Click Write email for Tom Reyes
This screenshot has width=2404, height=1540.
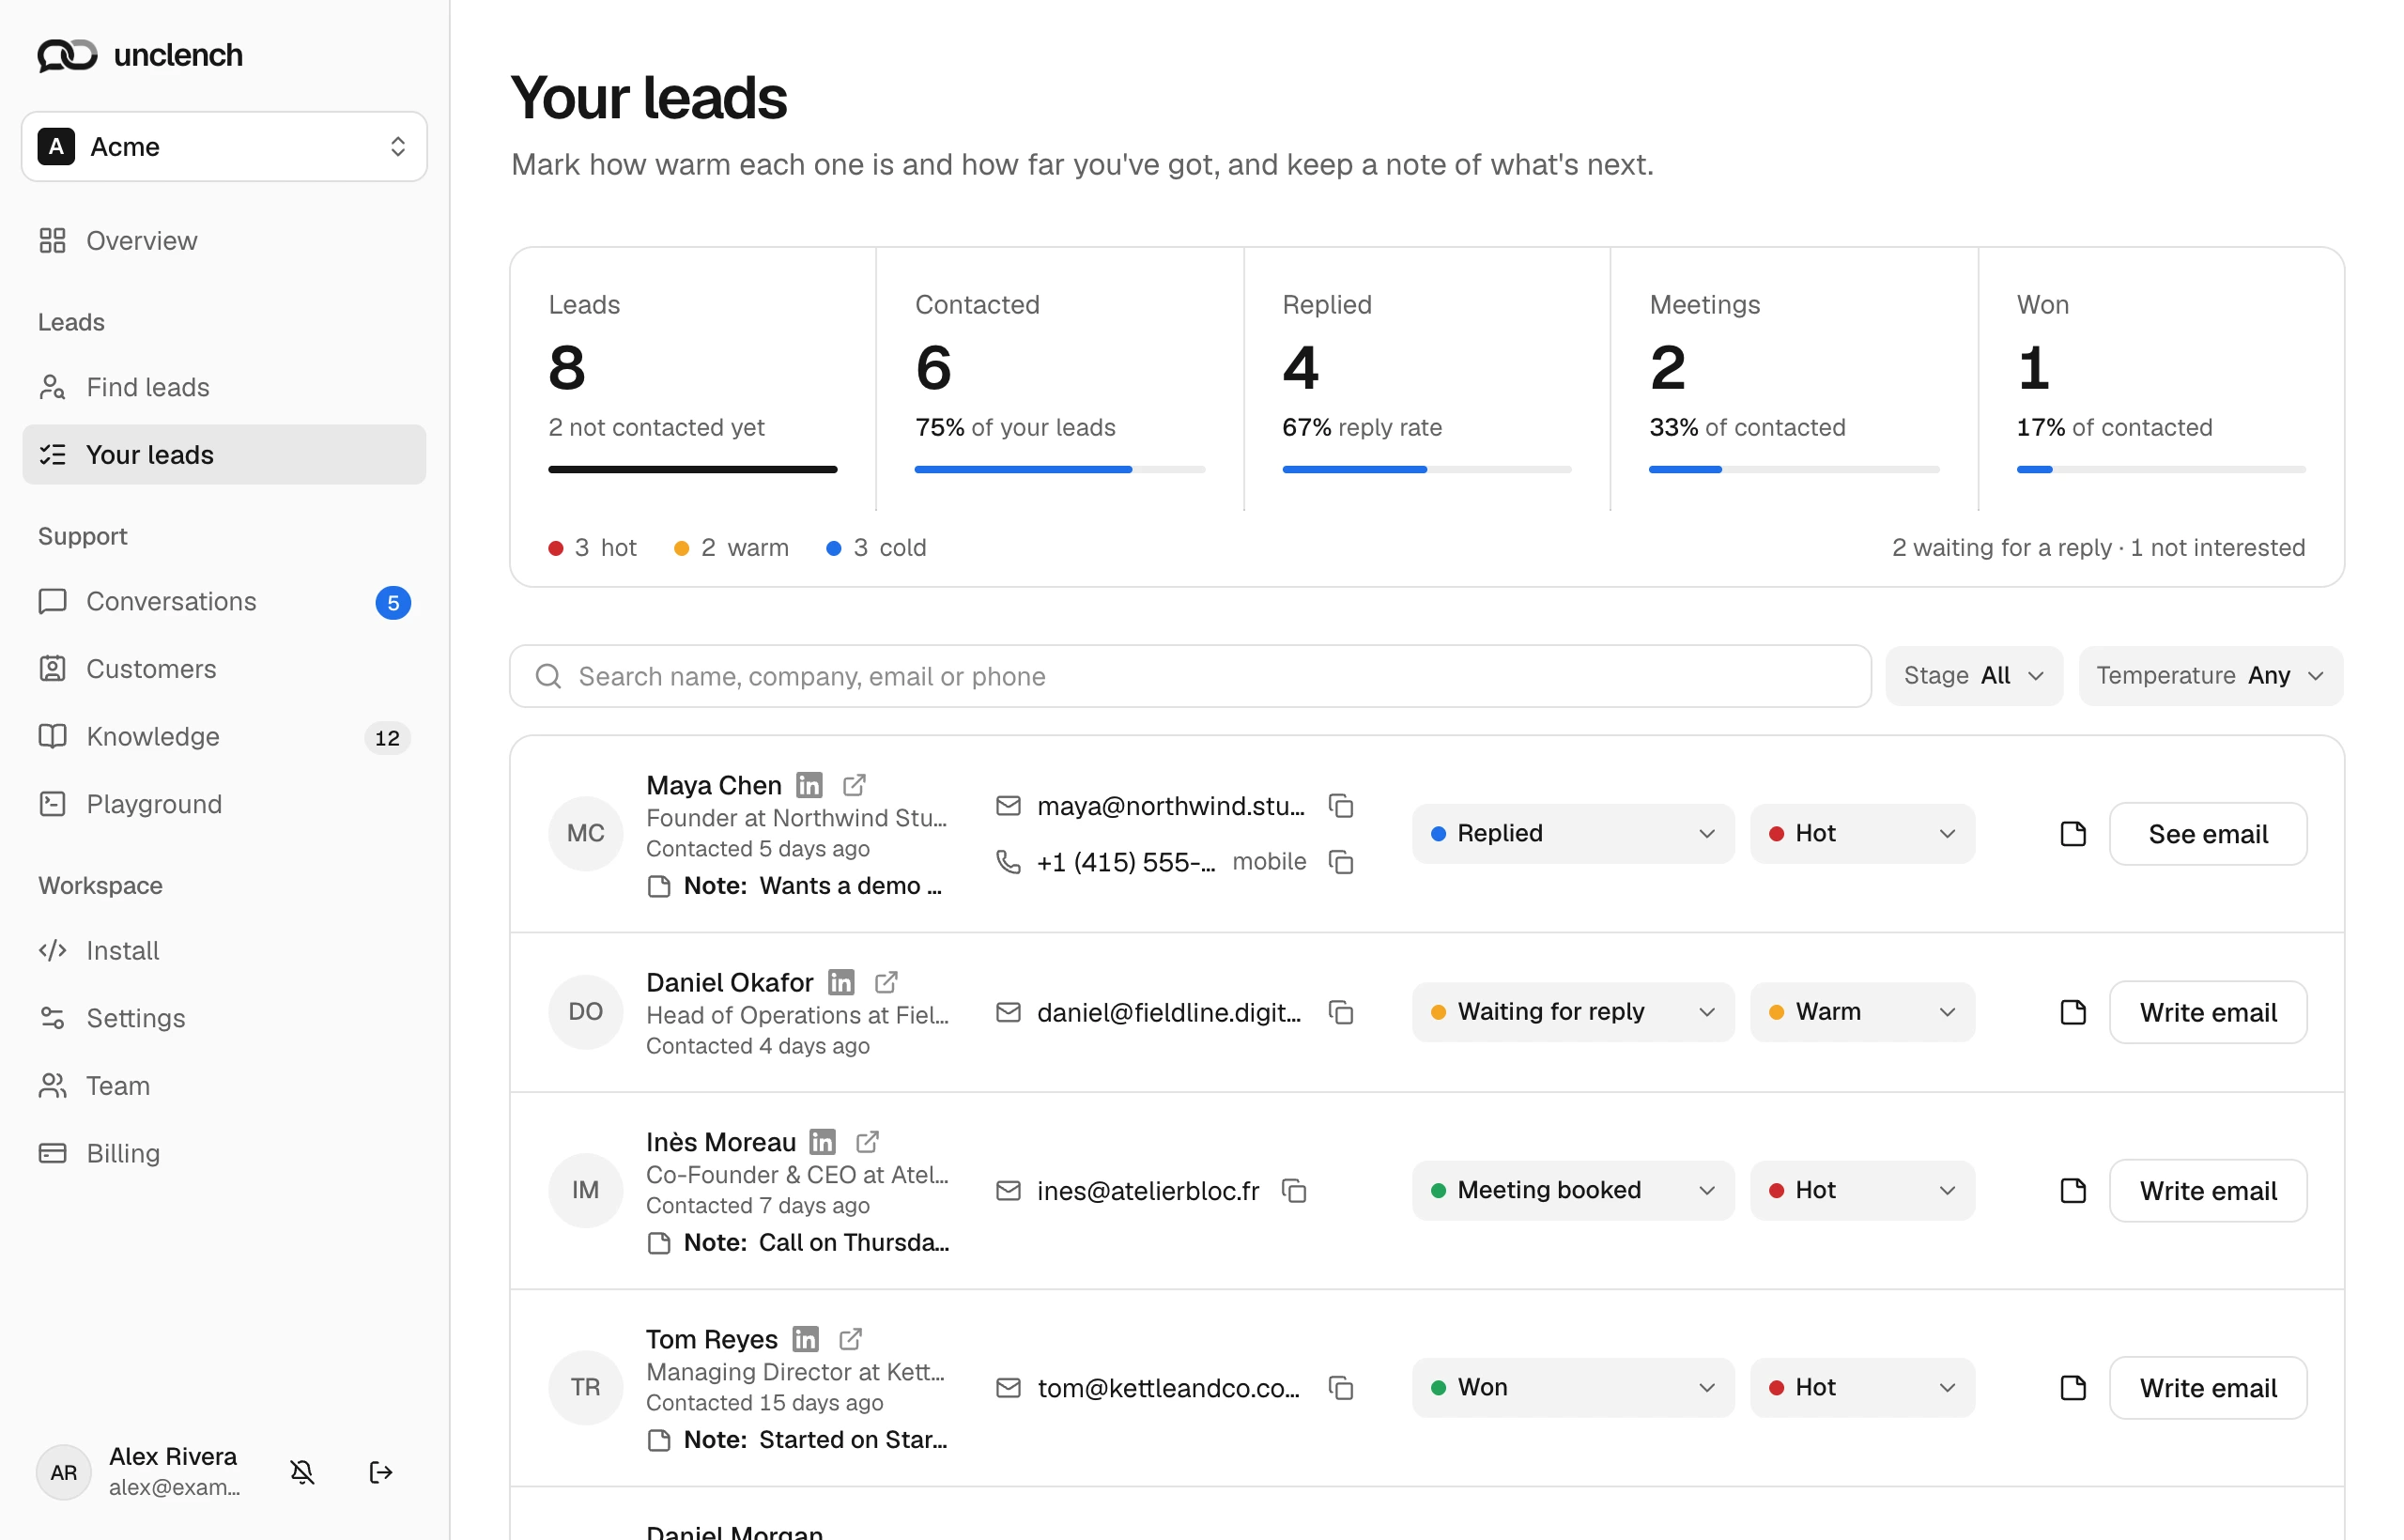[2208, 1388]
